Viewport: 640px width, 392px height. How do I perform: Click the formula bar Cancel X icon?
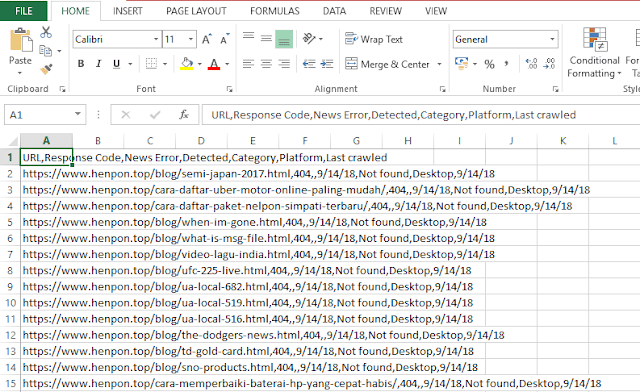coord(126,115)
